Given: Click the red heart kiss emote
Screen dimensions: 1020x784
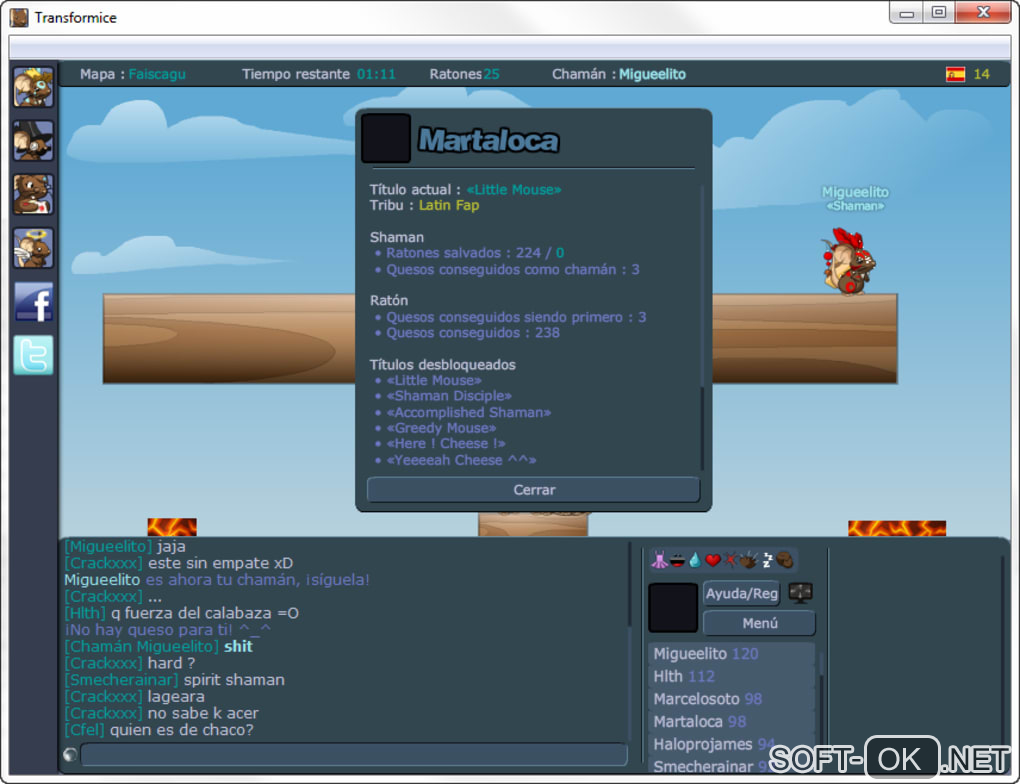Looking at the screenshot, I should click(713, 560).
